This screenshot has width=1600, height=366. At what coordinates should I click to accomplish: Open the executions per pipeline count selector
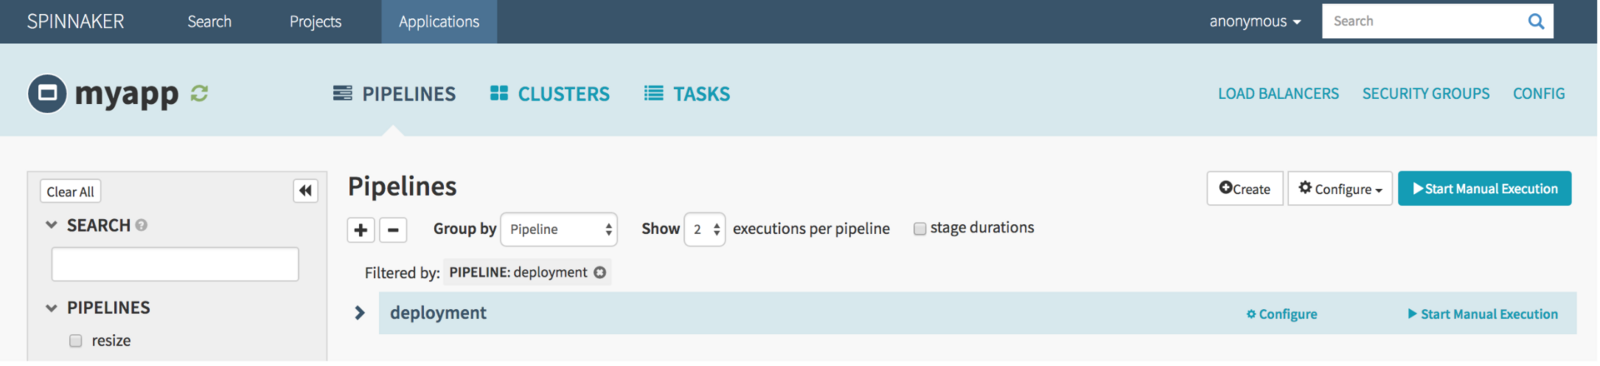[x=704, y=229]
